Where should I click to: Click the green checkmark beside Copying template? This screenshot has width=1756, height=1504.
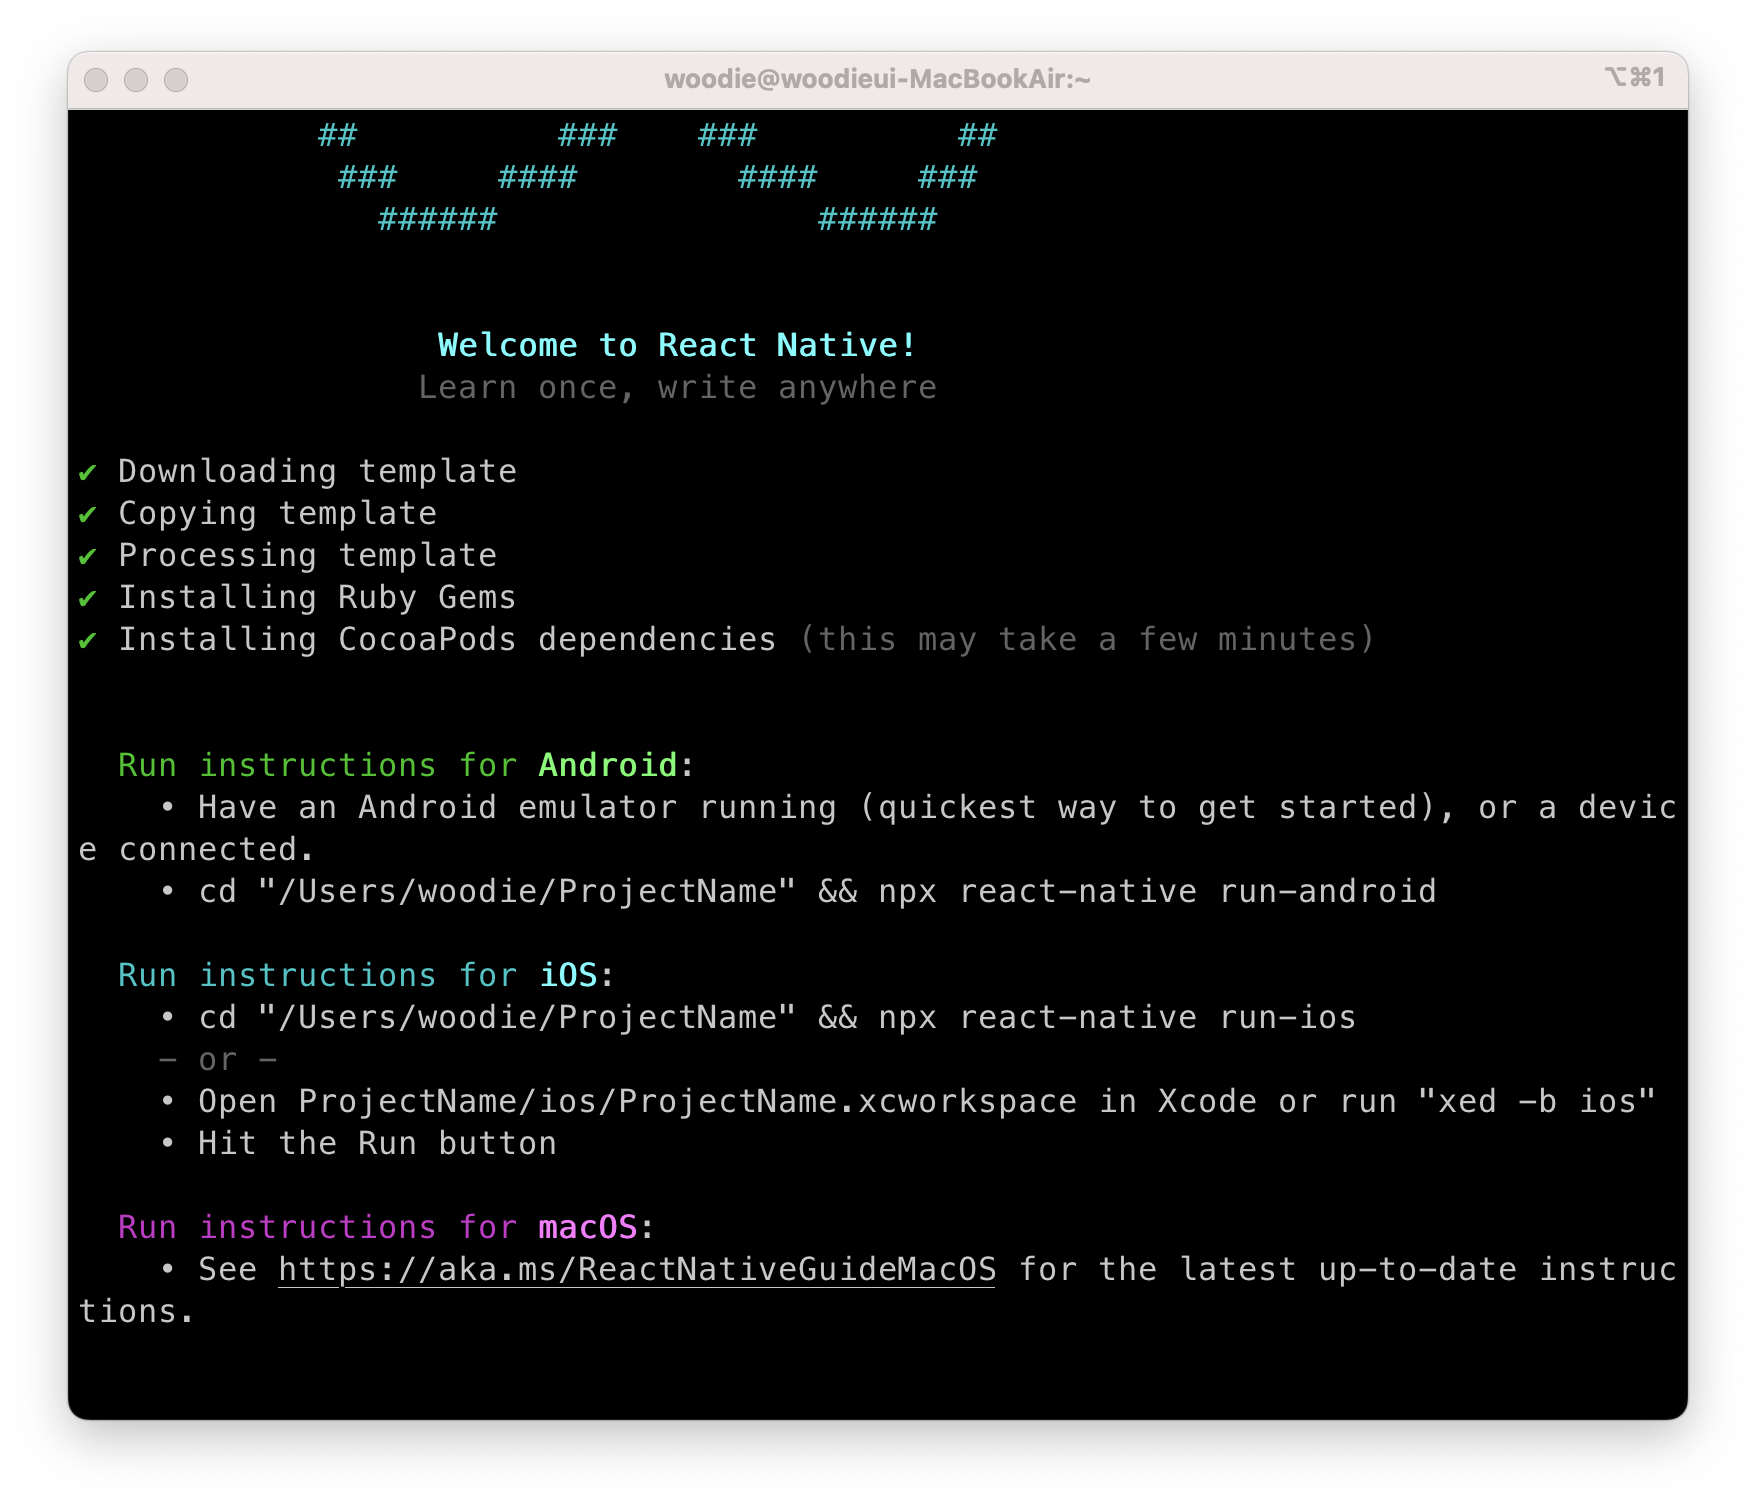88,514
